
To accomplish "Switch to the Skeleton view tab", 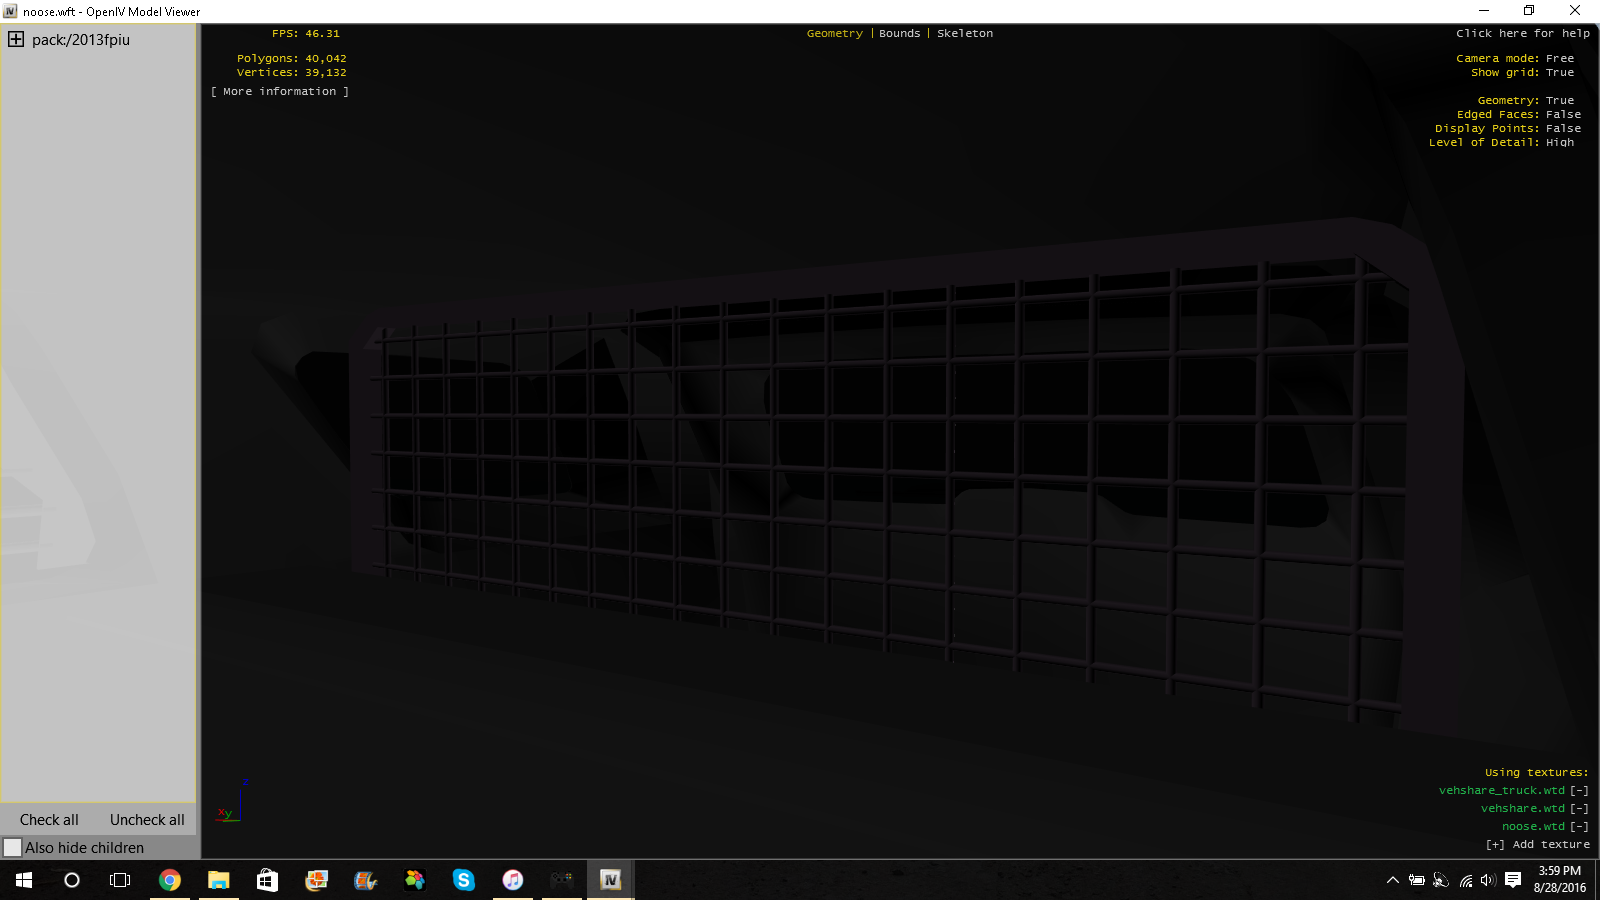I will pyautogui.click(x=965, y=34).
